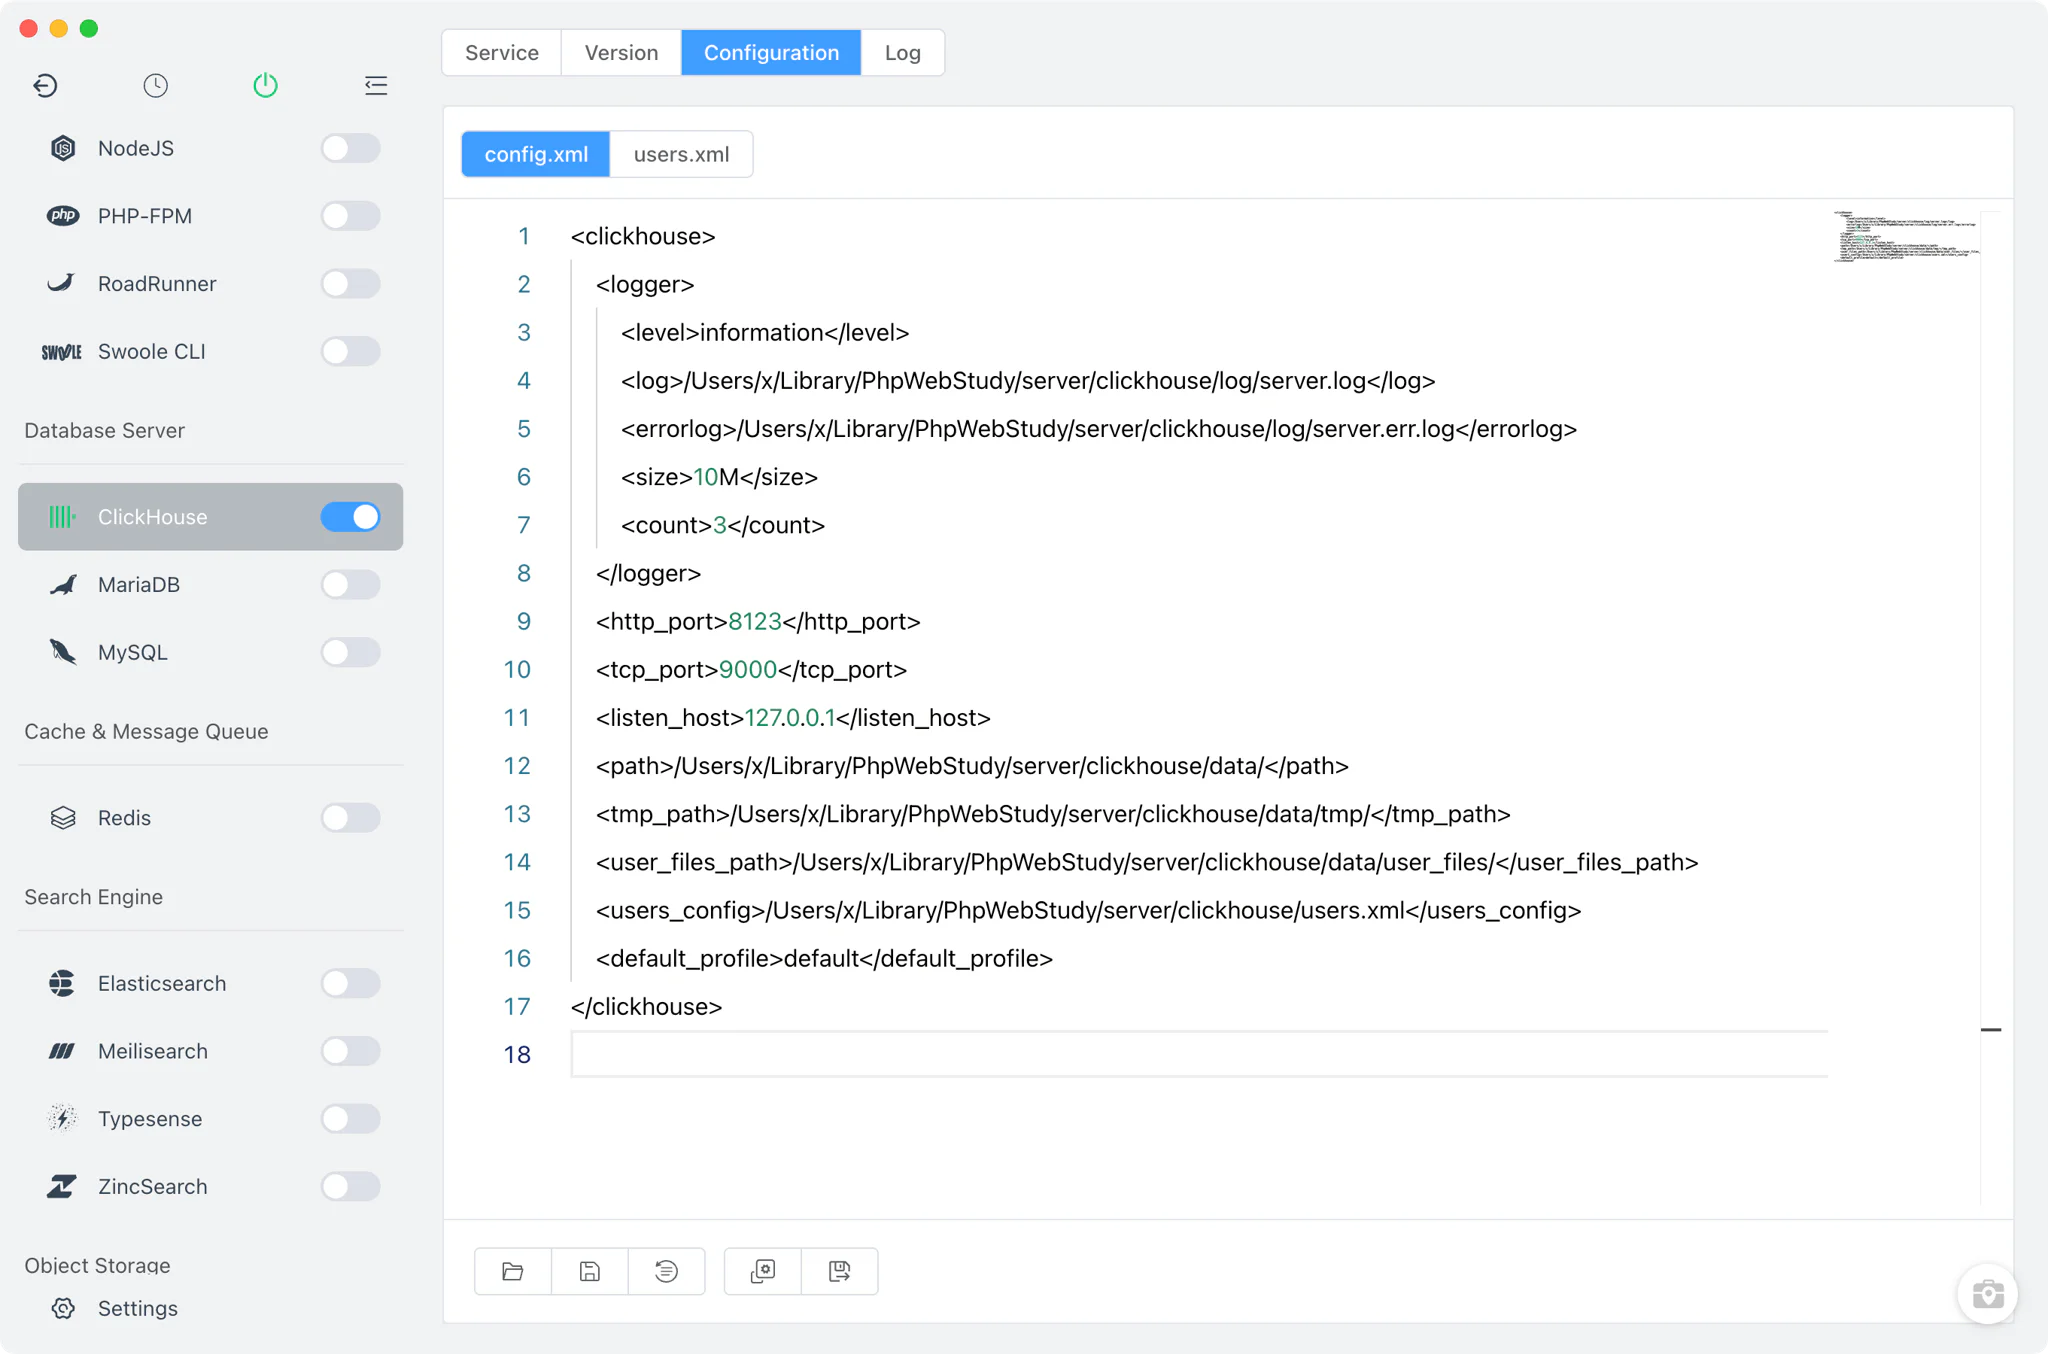Collapse the sidebar menu list icon
Viewport: 2048px width, 1354px height.
click(376, 86)
